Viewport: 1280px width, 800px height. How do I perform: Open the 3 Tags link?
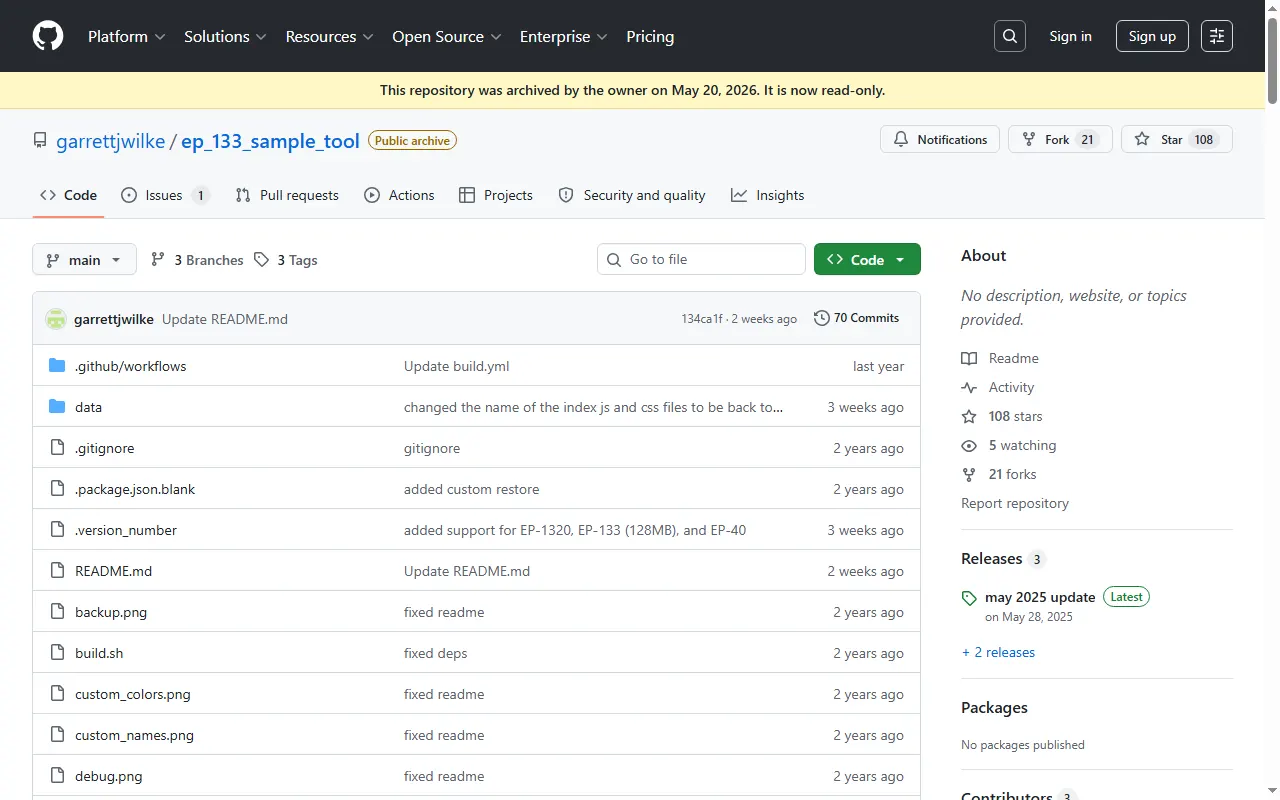click(285, 260)
